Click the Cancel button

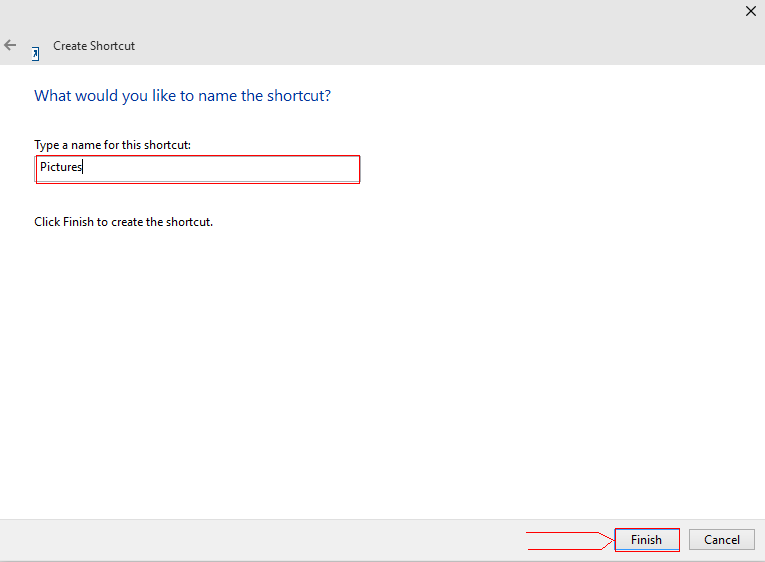(721, 540)
